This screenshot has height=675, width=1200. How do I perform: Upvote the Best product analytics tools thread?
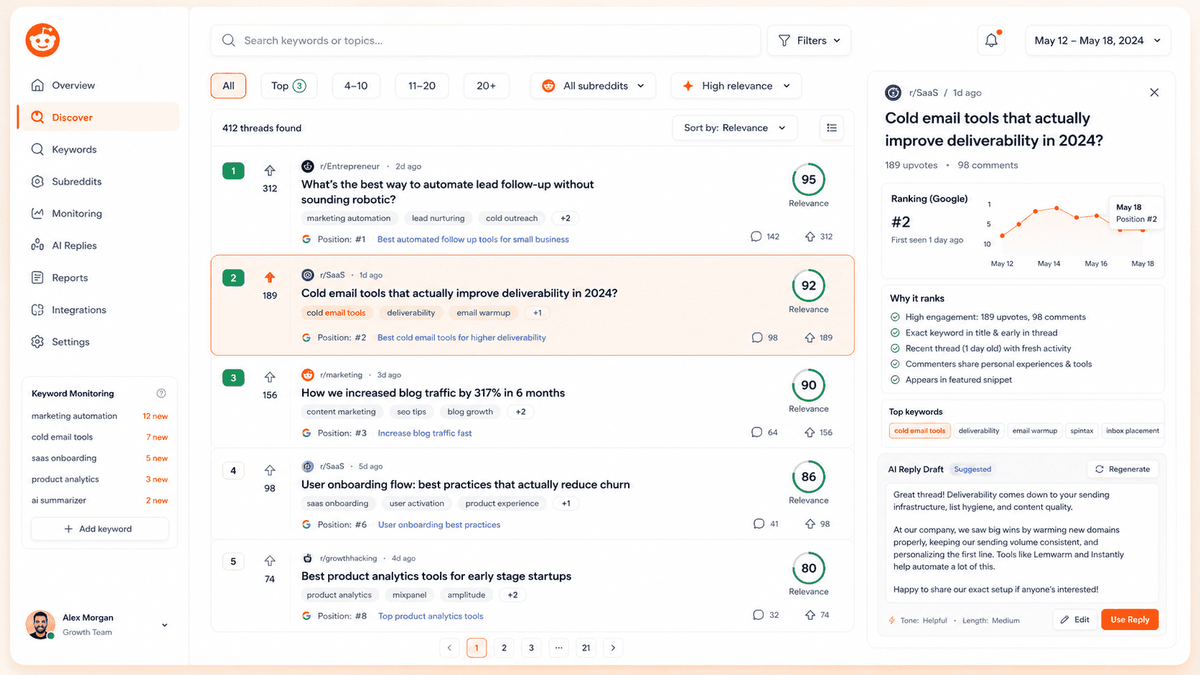point(270,562)
